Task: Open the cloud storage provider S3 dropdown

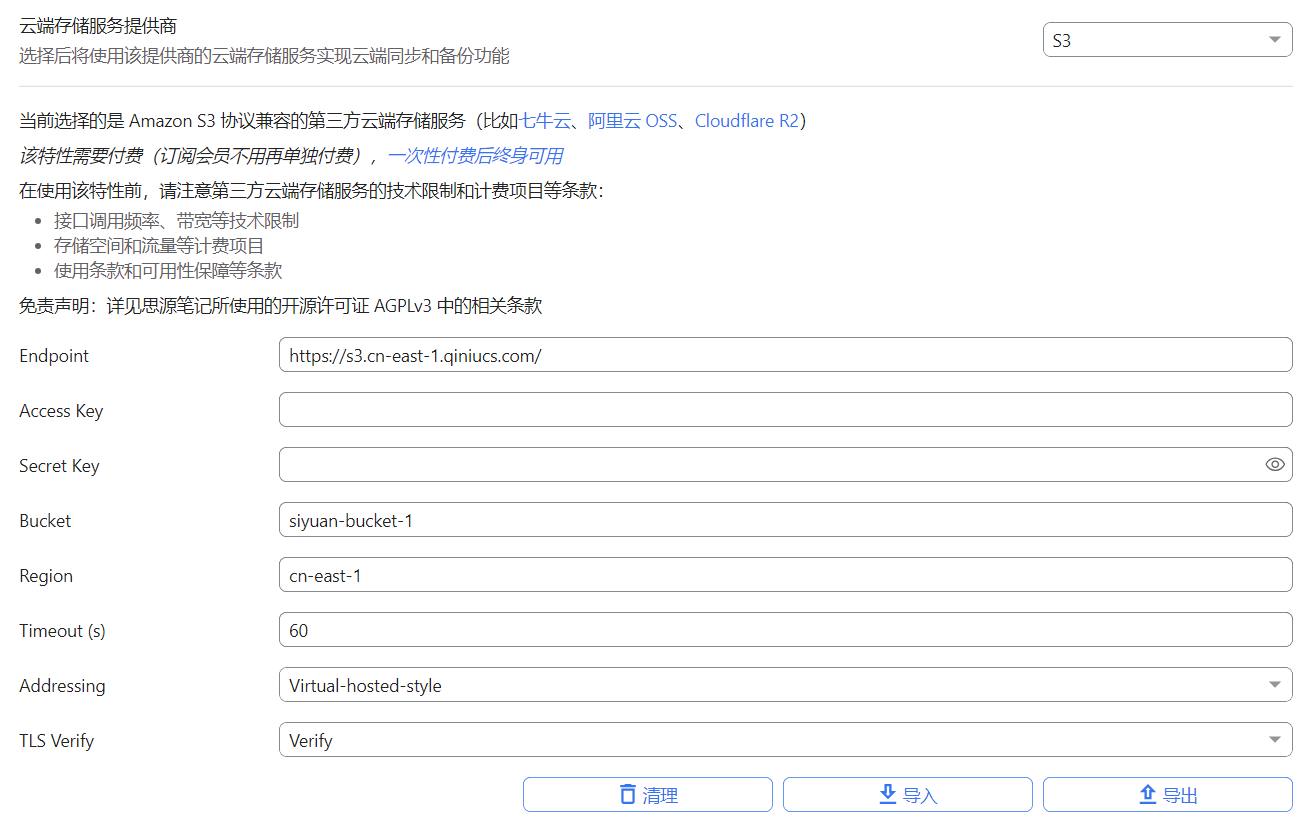Action: (1167, 40)
